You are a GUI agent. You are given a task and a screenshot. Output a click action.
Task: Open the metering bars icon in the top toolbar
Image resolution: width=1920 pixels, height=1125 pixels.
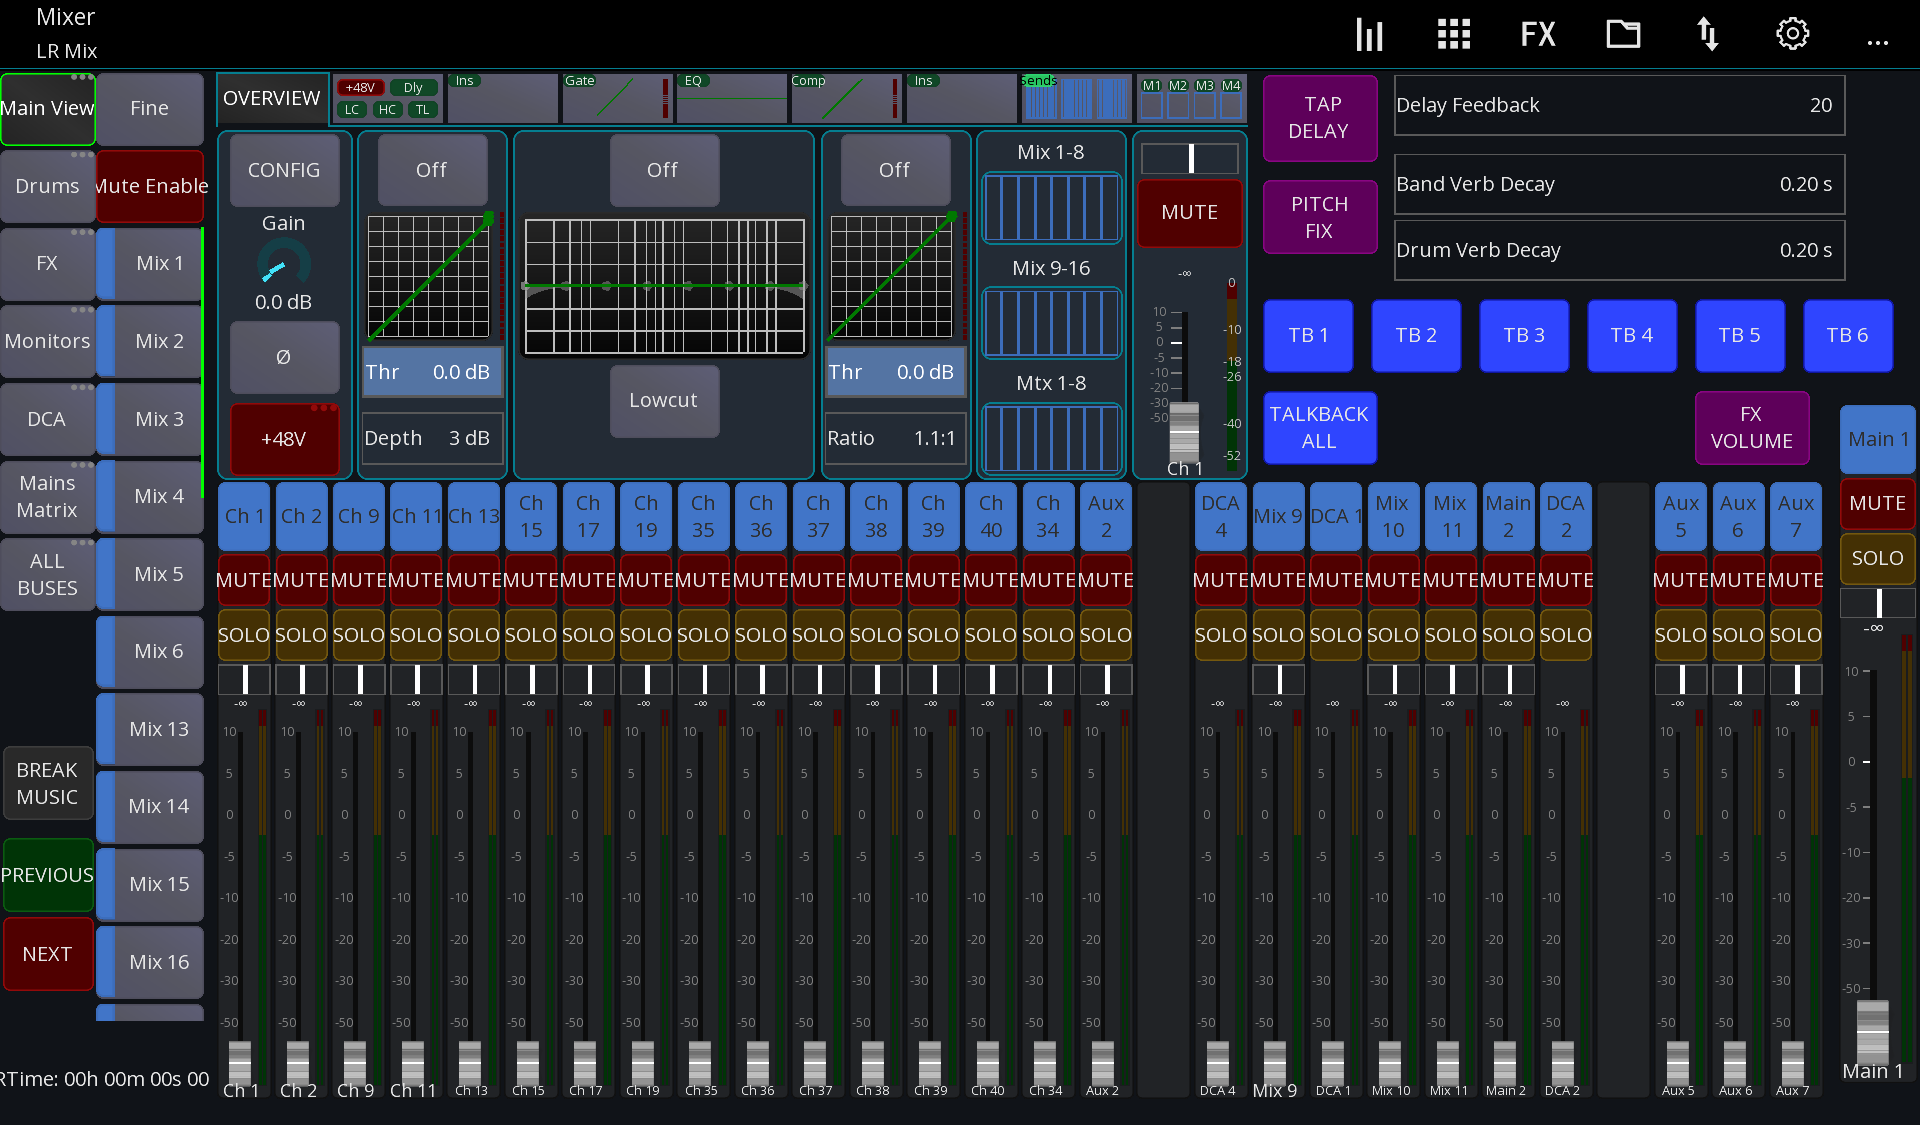[1369, 33]
